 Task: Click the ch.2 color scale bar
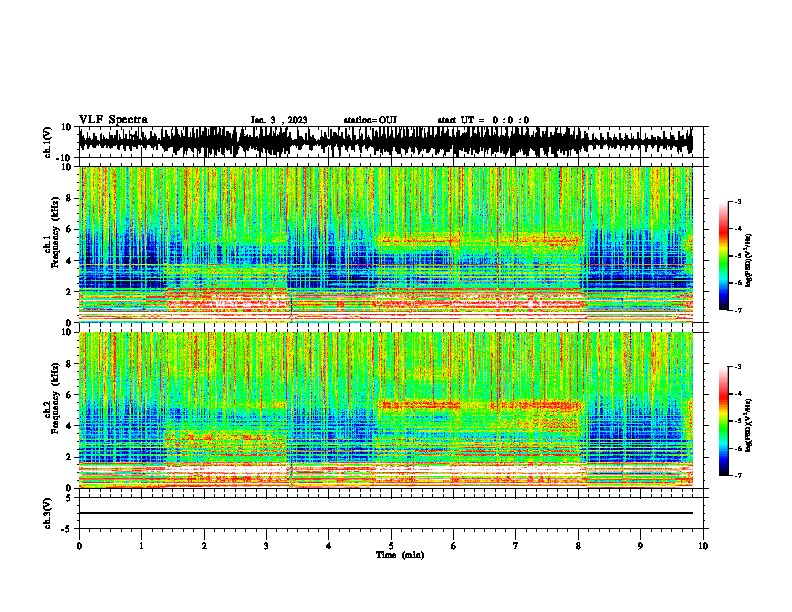pos(724,421)
